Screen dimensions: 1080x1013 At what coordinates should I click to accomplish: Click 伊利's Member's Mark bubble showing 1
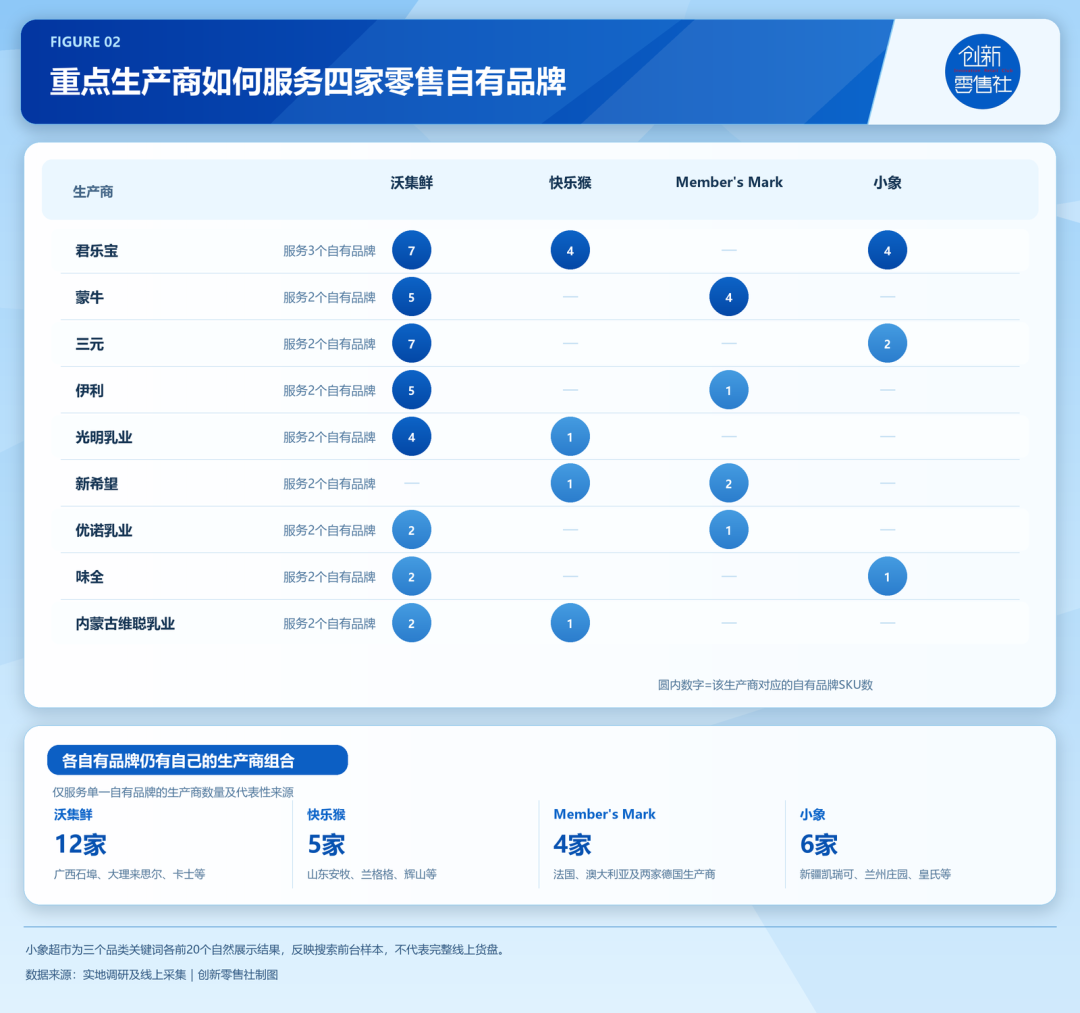pos(729,390)
